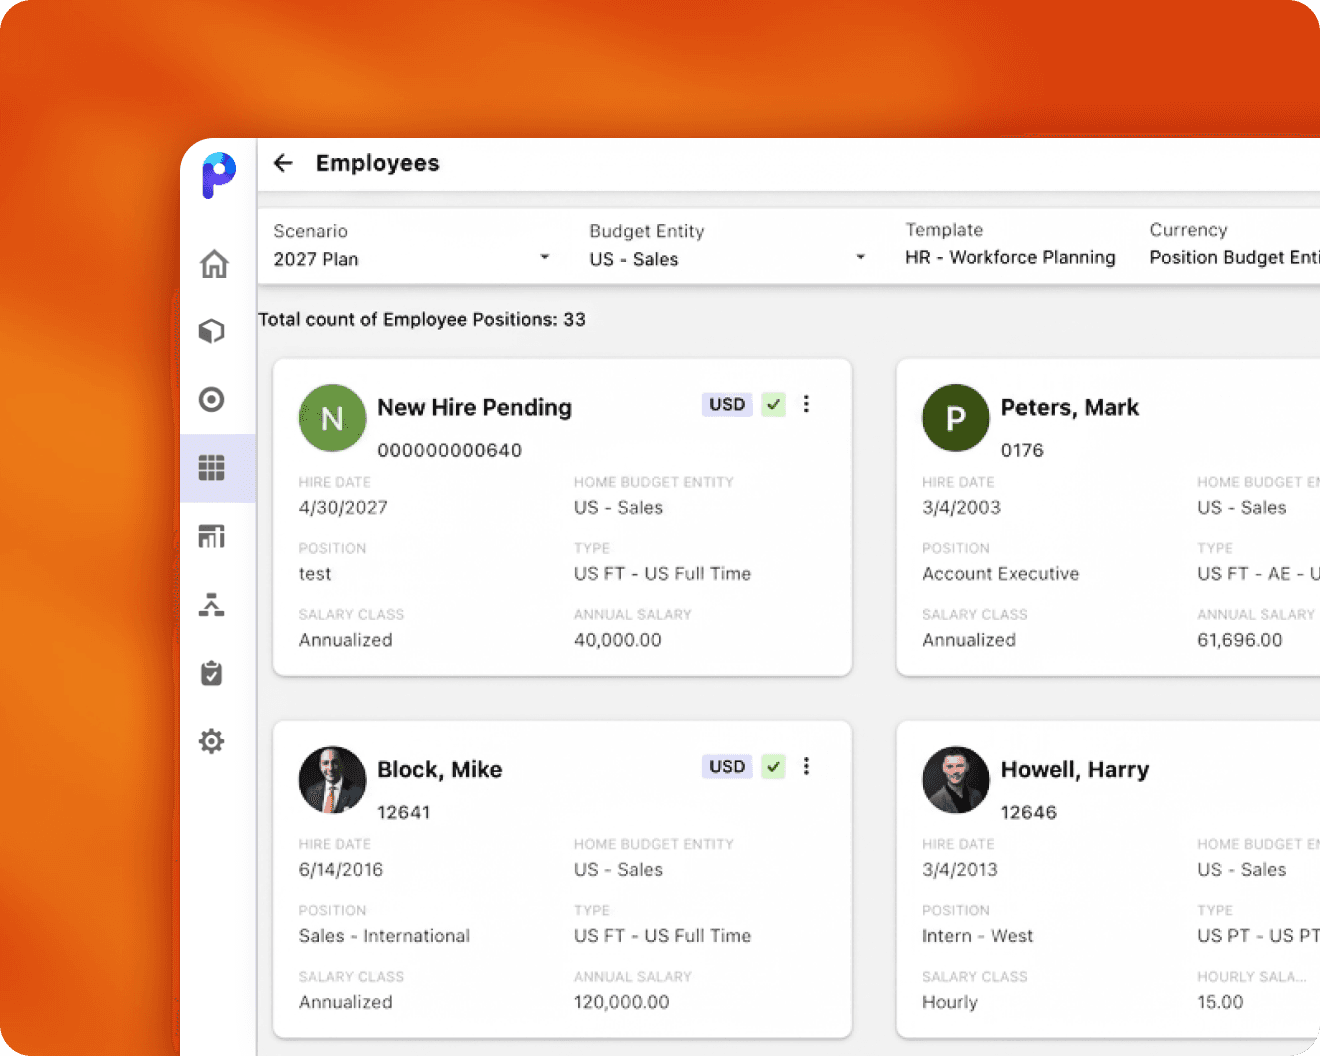Click hire date 3/4/2013
Viewport: 1320px width, 1056px height.
click(x=960, y=869)
